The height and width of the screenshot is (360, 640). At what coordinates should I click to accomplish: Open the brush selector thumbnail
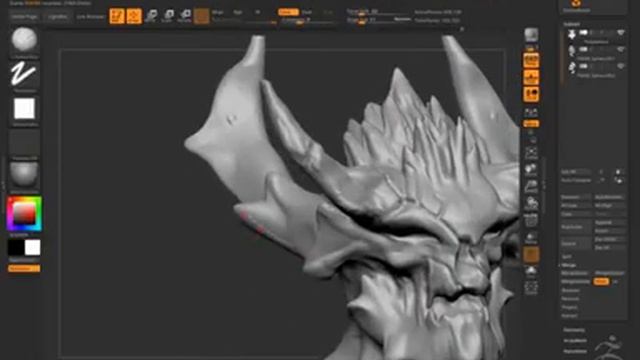pyautogui.click(x=24, y=40)
